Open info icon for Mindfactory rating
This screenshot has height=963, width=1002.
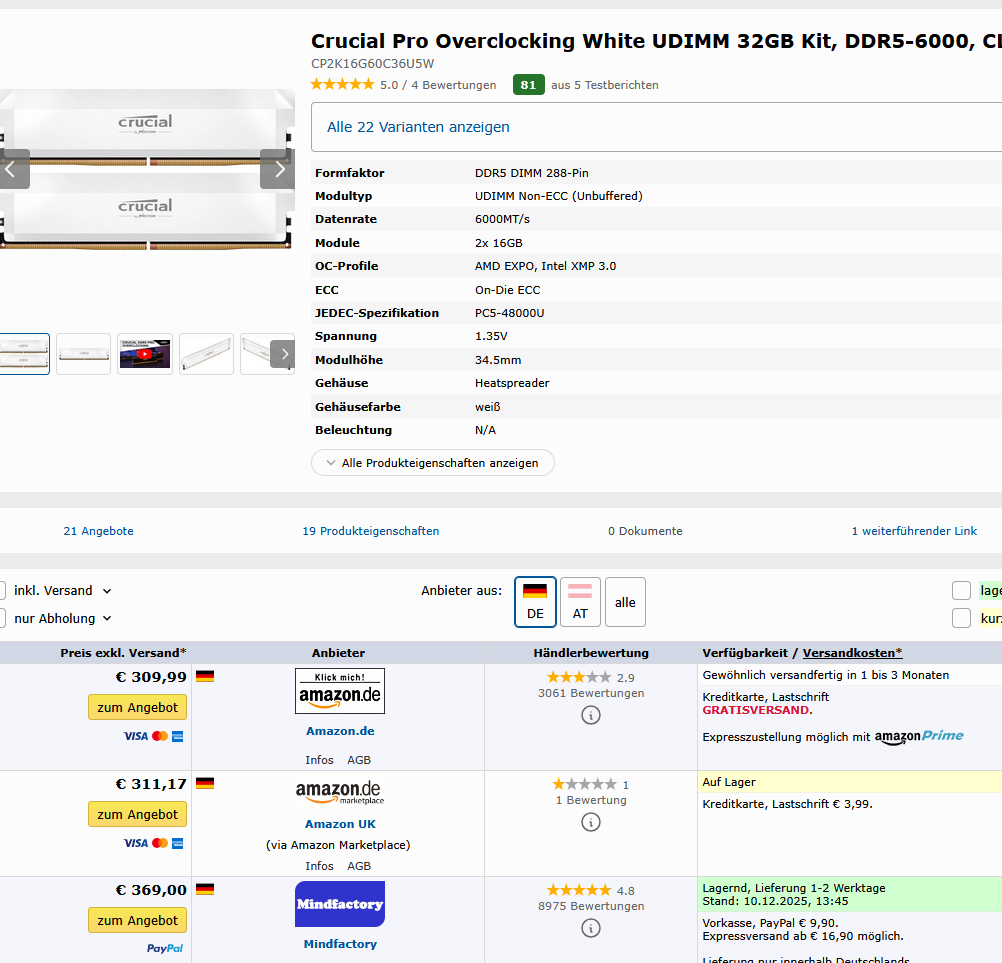tap(590, 928)
